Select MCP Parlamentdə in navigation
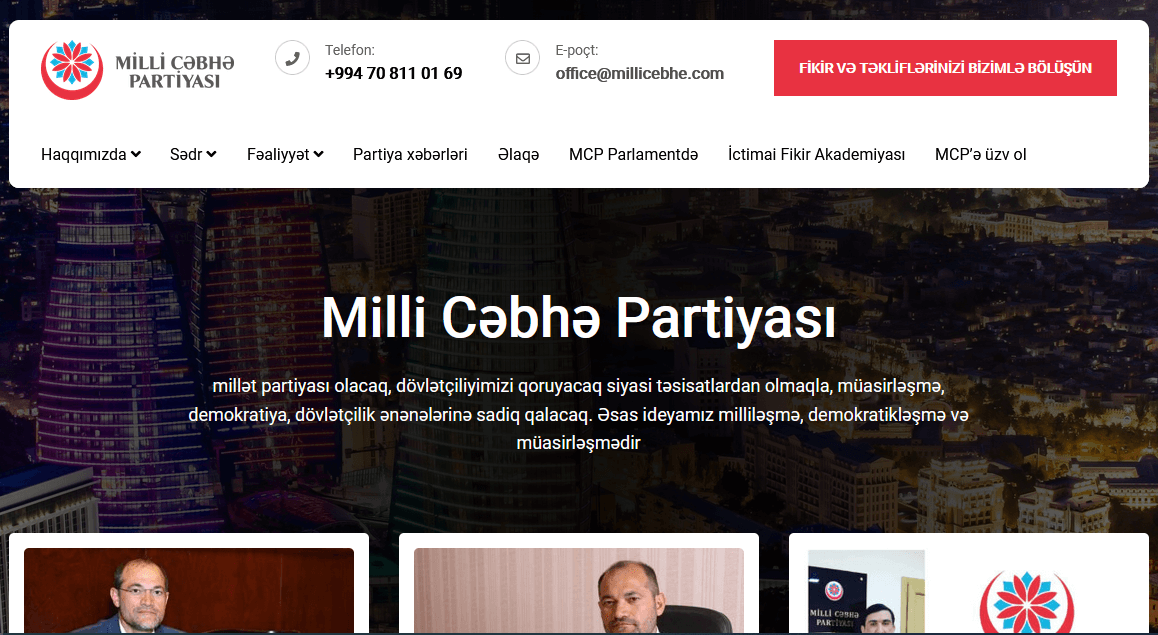Image resolution: width=1158 pixels, height=635 pixels. (x=633, y=154)
